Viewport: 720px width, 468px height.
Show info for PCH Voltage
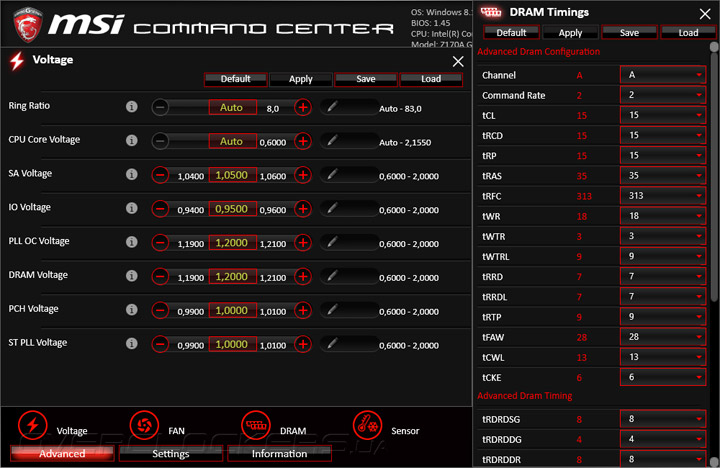coord(132,310)
